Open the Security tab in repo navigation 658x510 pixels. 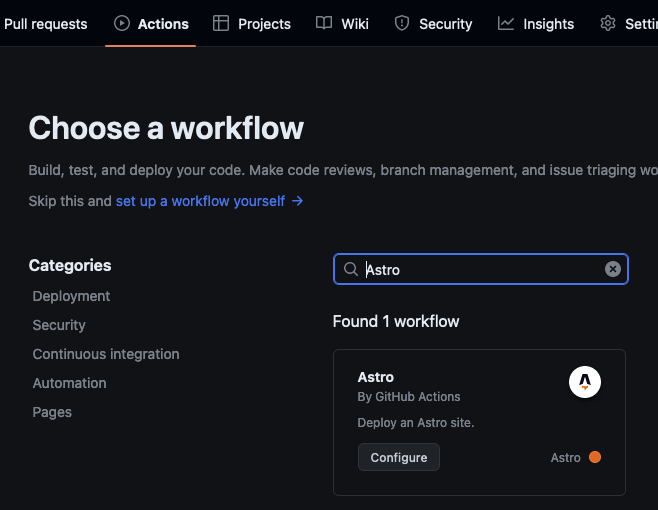433,24
